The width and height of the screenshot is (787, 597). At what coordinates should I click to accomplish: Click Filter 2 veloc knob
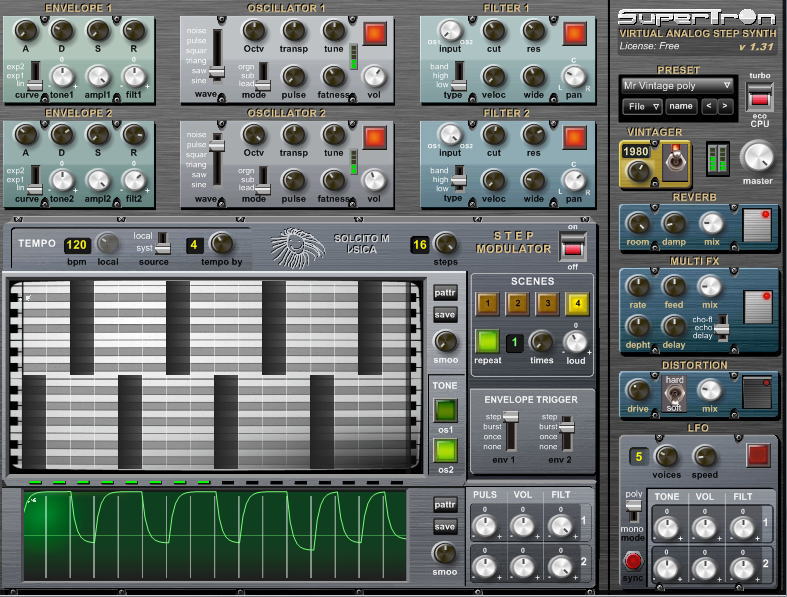pyautogui.click(x=493, y=181)
